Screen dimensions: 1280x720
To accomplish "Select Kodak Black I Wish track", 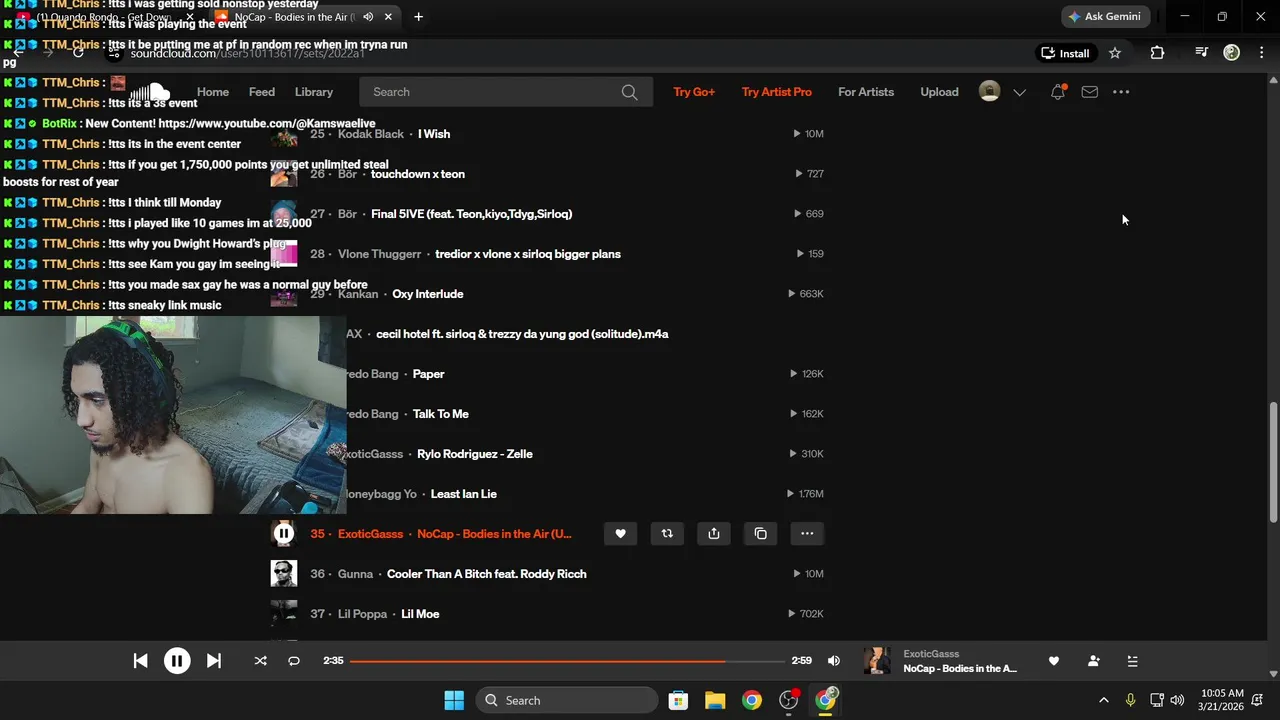I will (x=434, y=134).
